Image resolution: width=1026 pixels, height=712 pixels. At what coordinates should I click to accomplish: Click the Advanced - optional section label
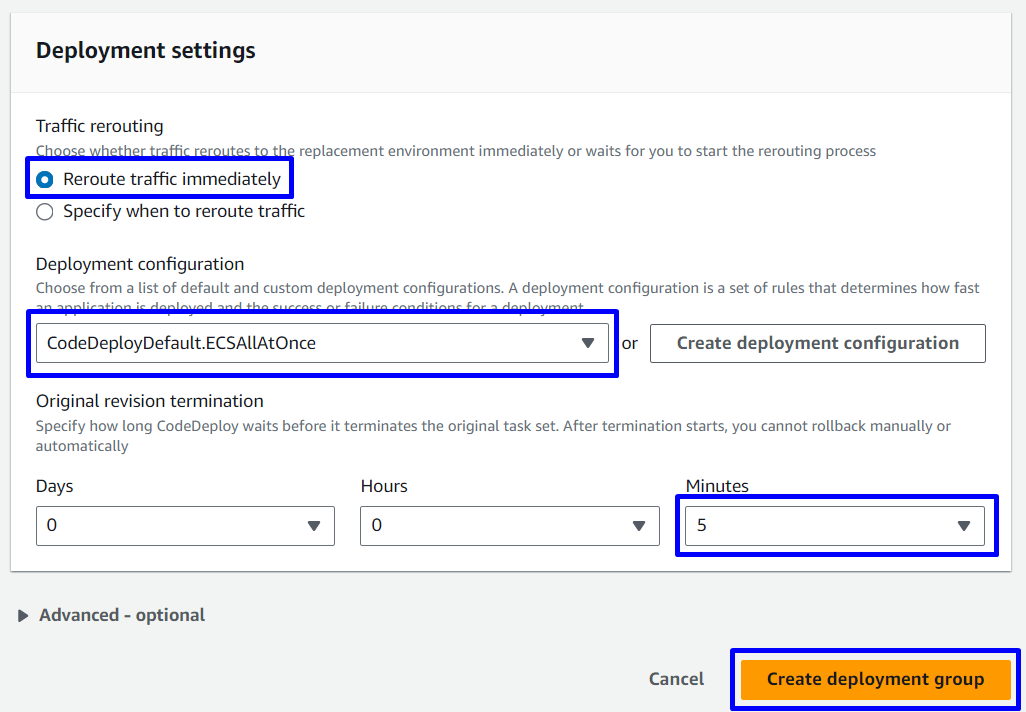[x=122, y=615]
